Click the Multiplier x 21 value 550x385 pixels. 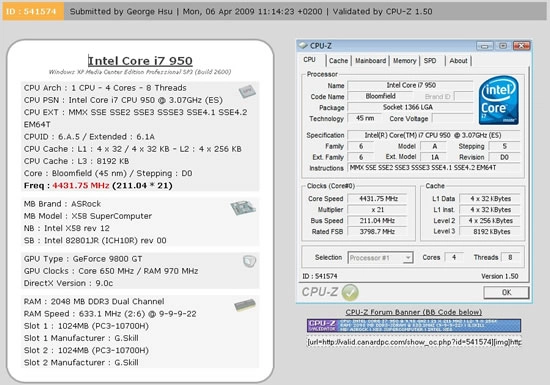377,210
